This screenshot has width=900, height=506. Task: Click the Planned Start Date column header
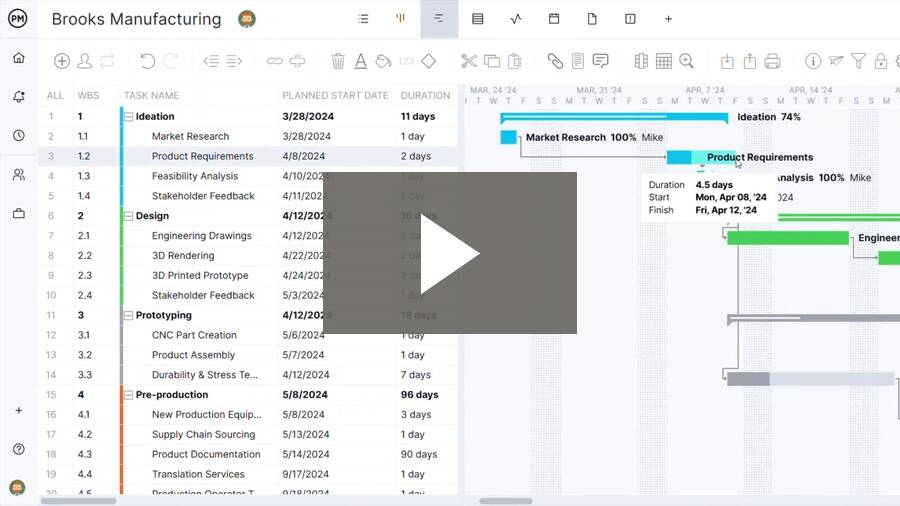pos(335,95)
